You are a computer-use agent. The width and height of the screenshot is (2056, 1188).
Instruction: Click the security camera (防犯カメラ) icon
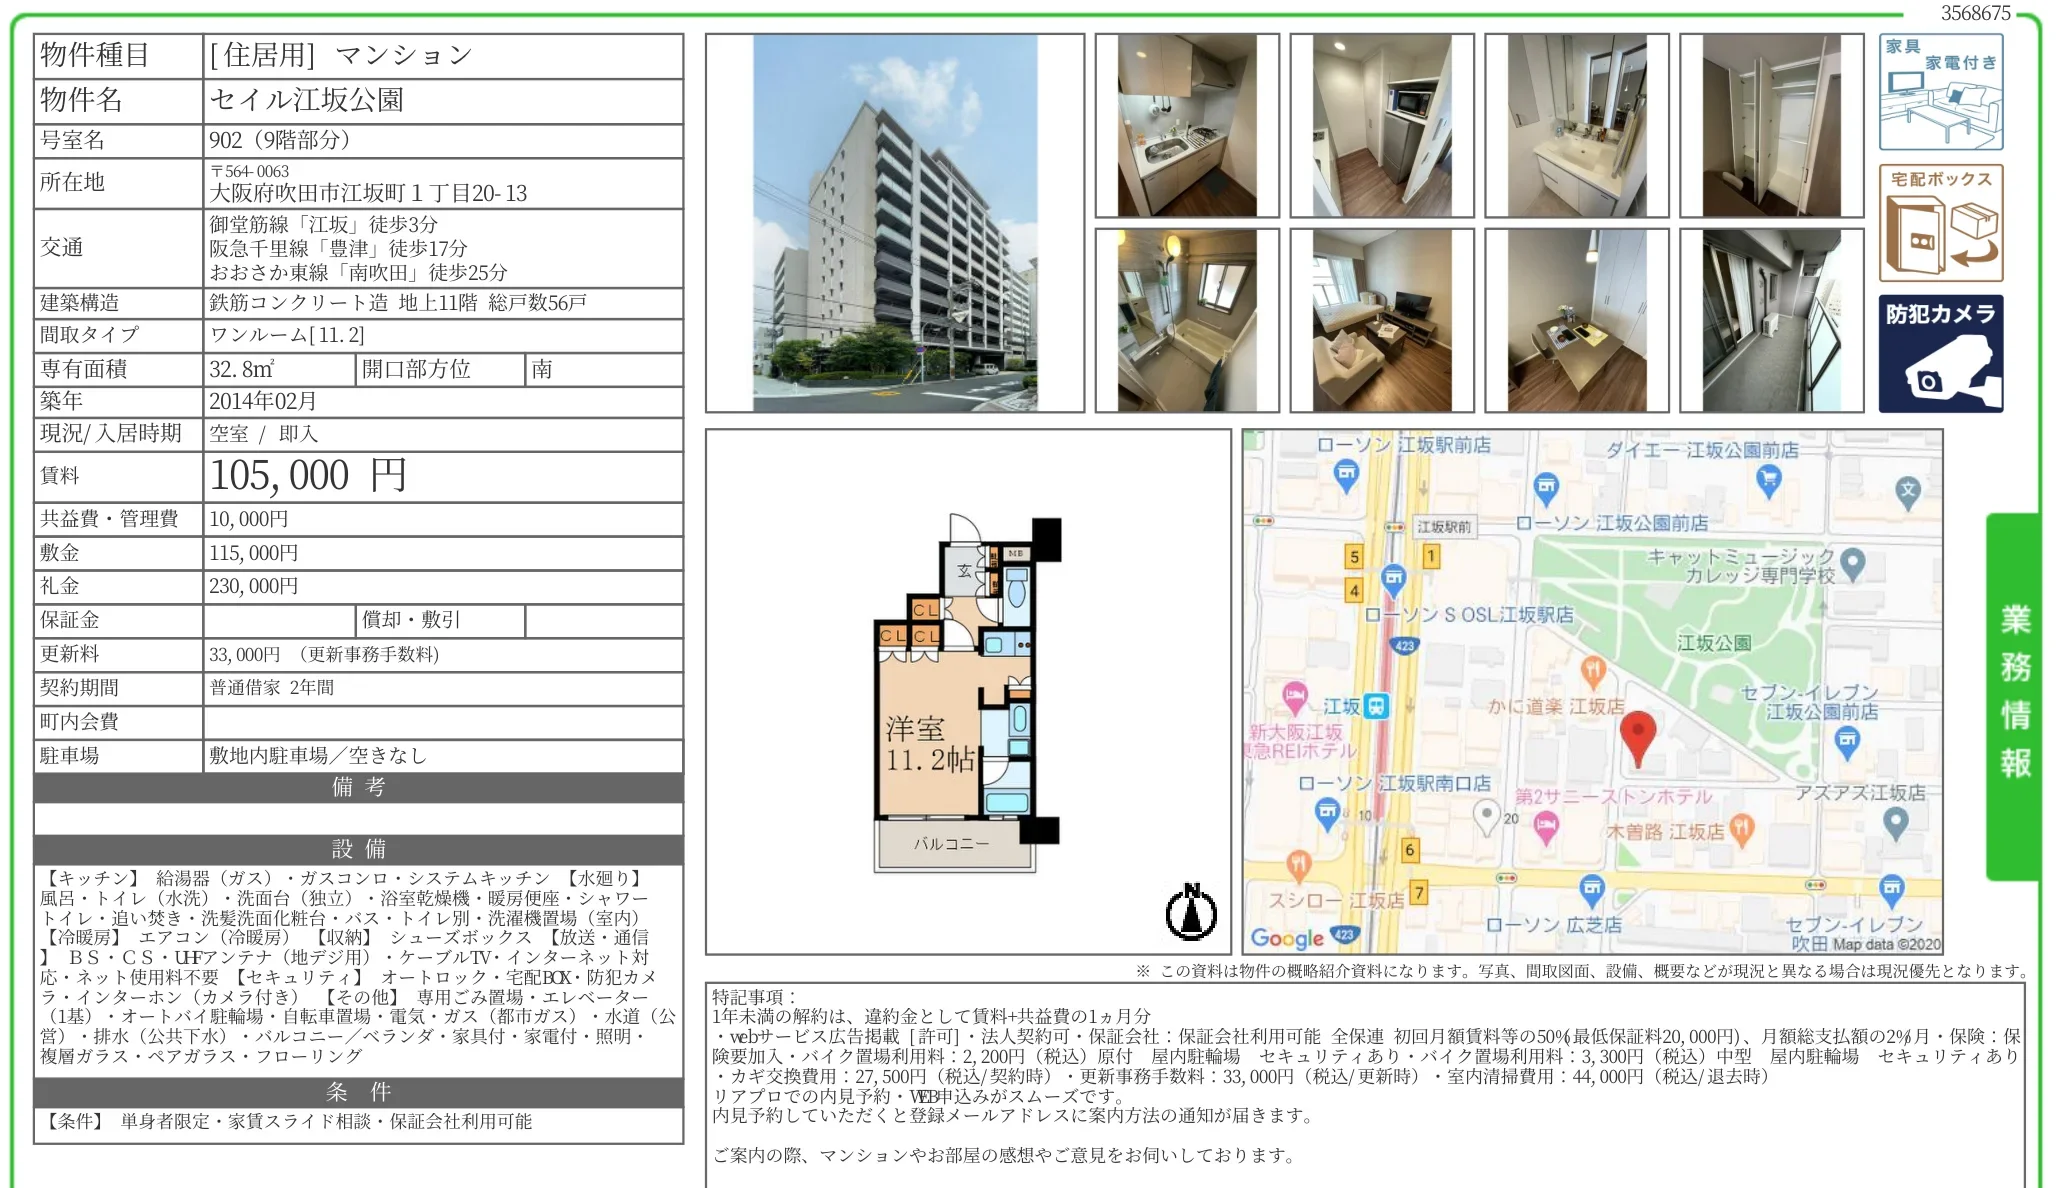click(x=1940, y=354)
